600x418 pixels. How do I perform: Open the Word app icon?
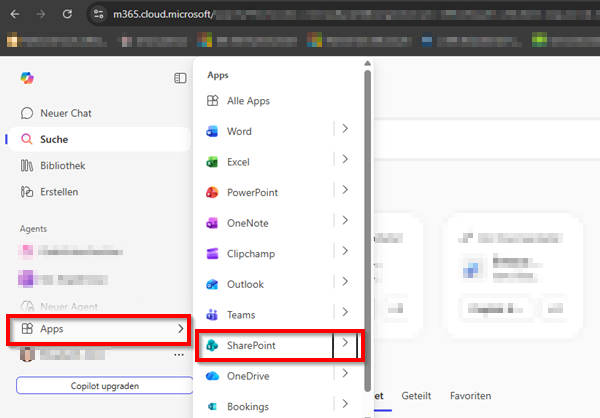212,131
